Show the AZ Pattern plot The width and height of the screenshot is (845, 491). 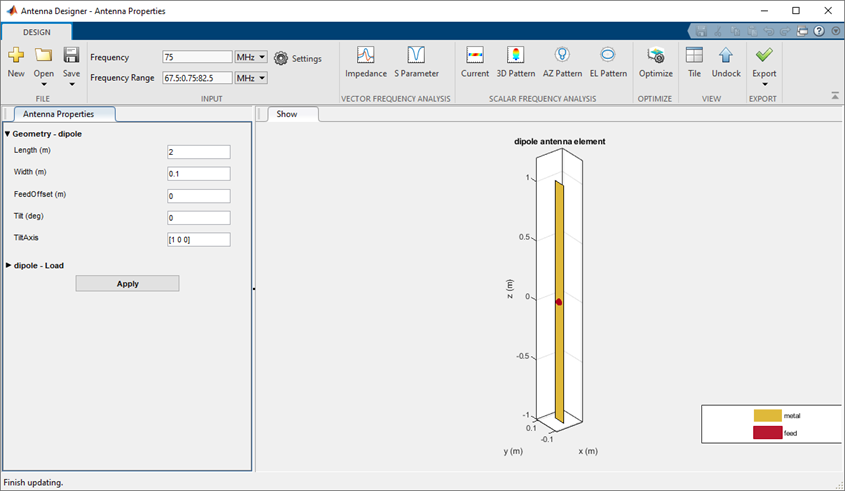[562, 56]
